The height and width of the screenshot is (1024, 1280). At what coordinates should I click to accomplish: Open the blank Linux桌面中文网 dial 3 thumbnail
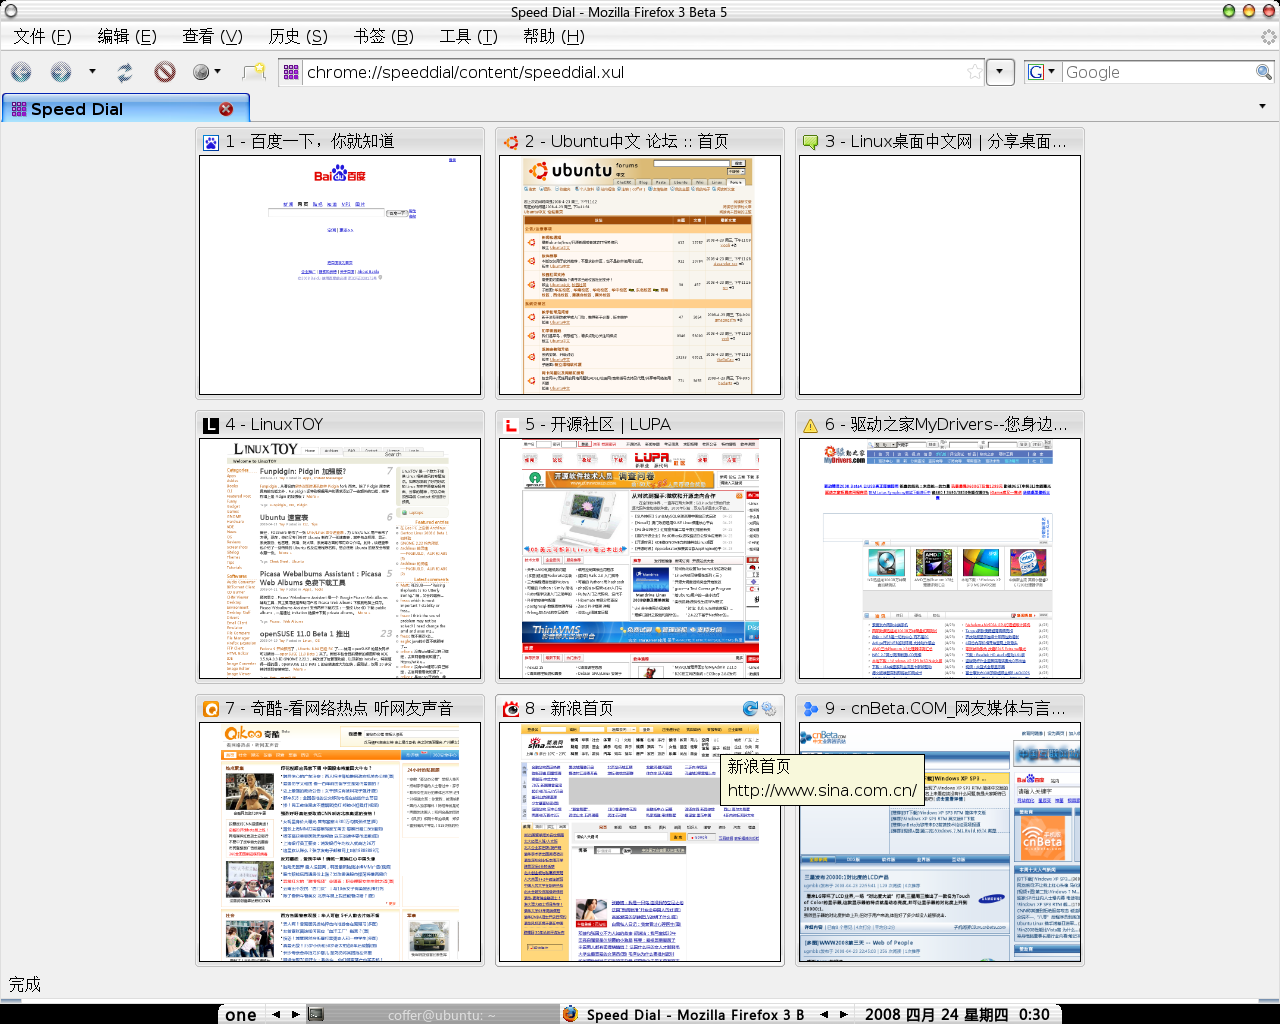pyautogui.click(x=940, y=275)
